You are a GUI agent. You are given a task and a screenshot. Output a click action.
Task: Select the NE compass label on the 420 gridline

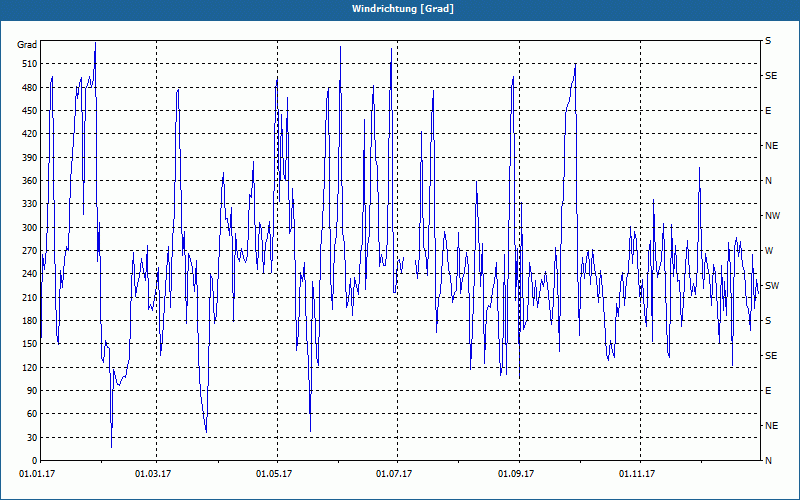click(771, 146)
